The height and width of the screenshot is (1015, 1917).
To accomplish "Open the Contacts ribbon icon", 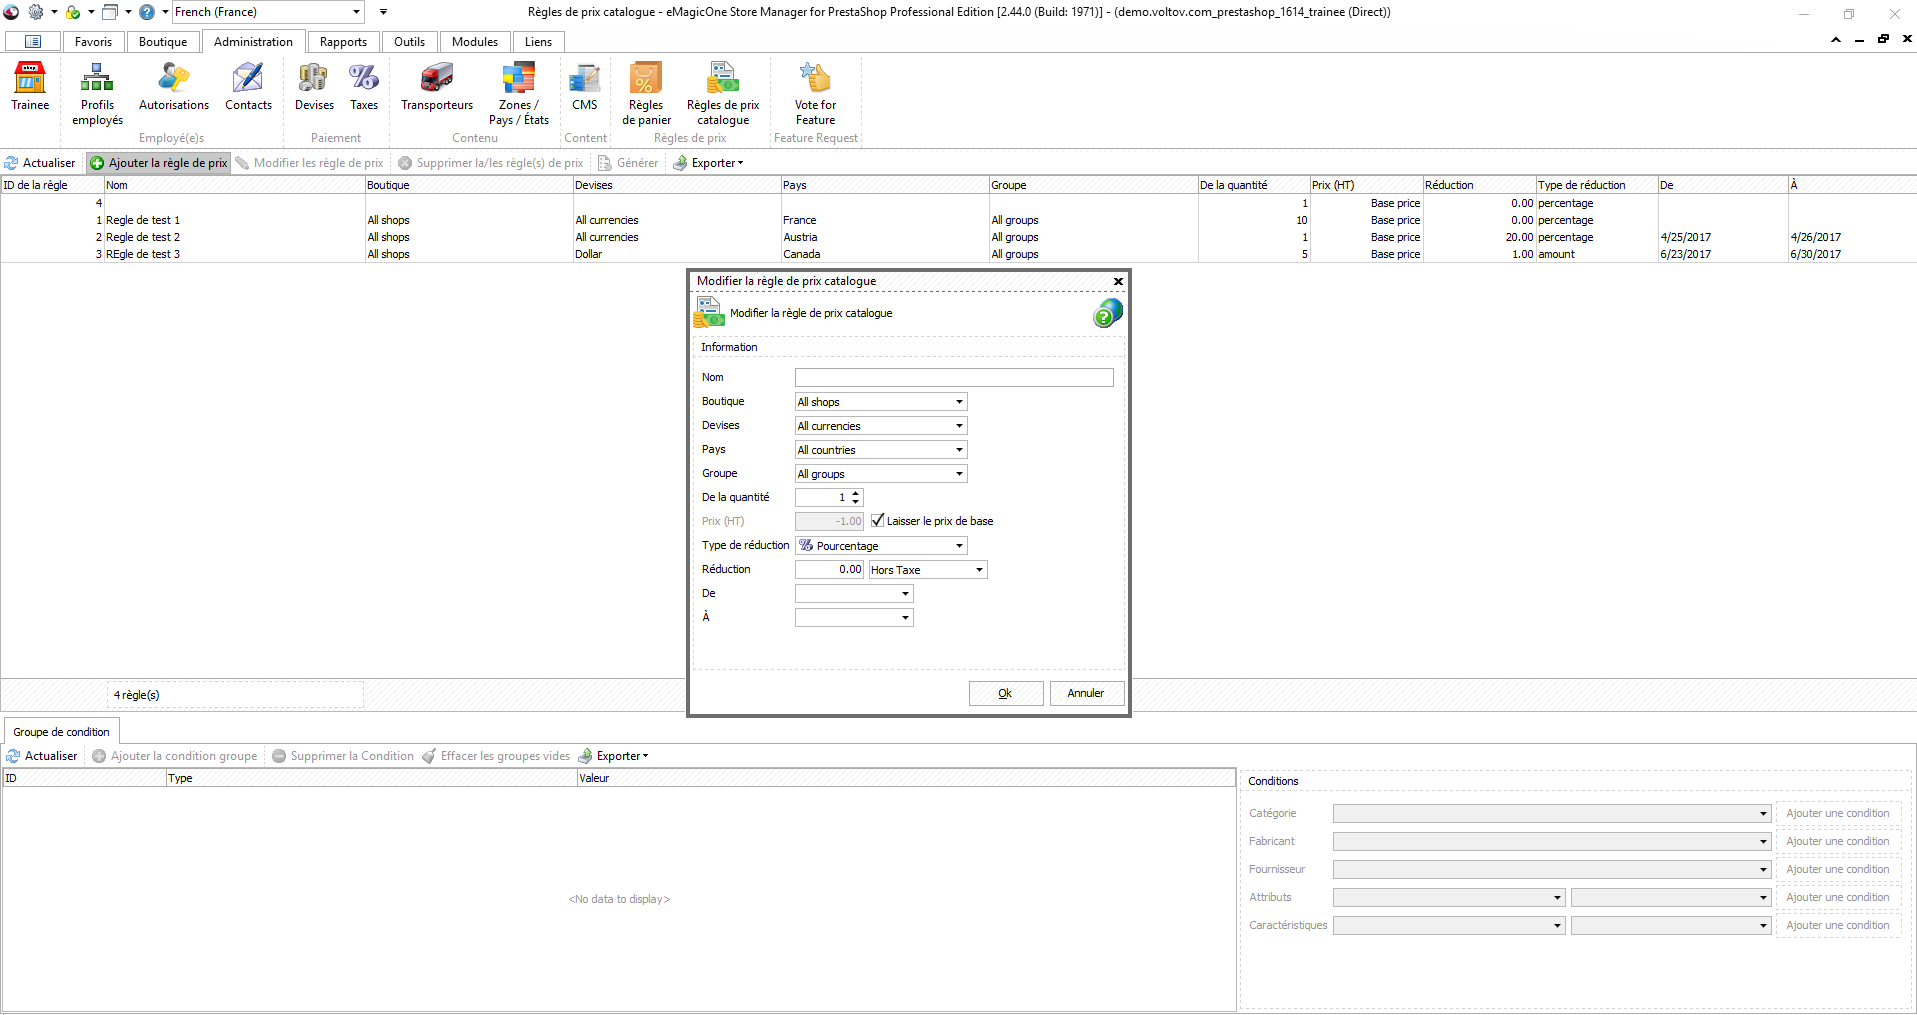I will tap(248, 87).
